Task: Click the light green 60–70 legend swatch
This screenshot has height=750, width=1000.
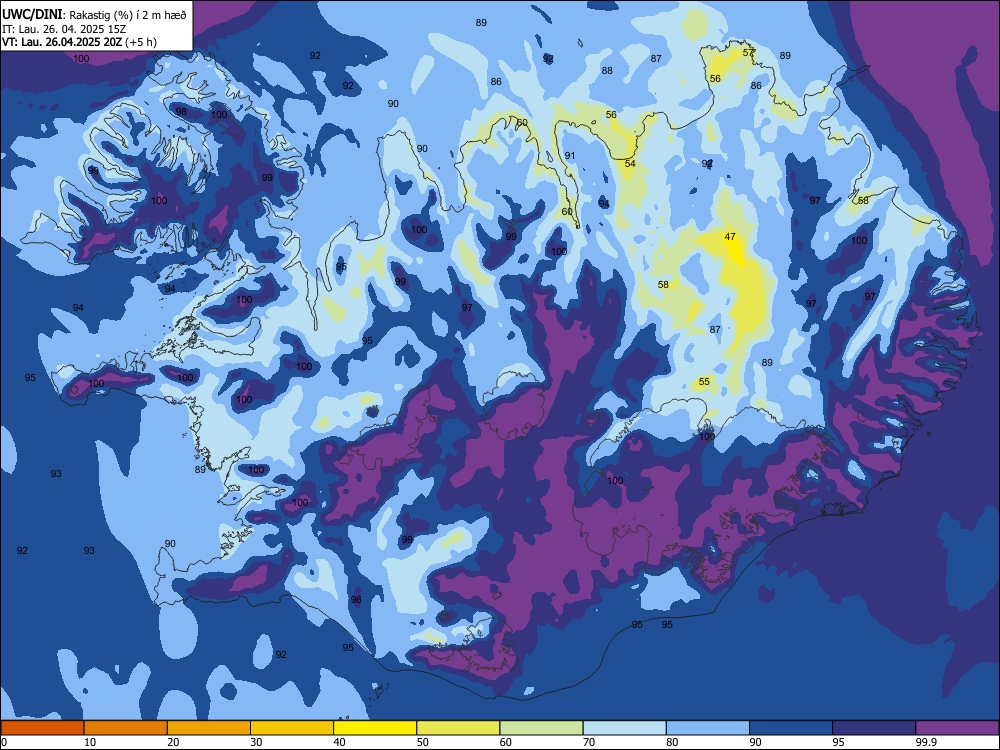Action: click(541, 728)
